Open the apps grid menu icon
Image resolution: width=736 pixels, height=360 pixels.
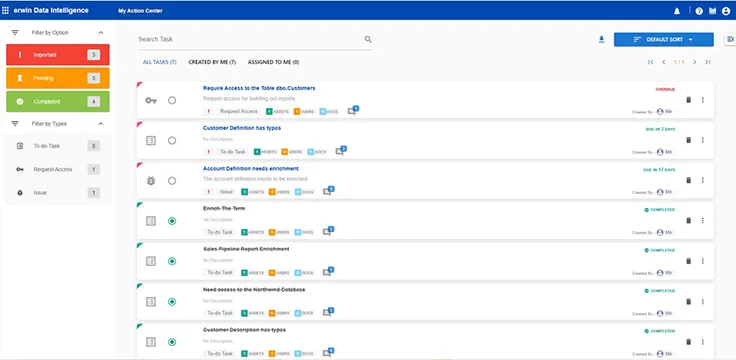(x=5, y=10)
